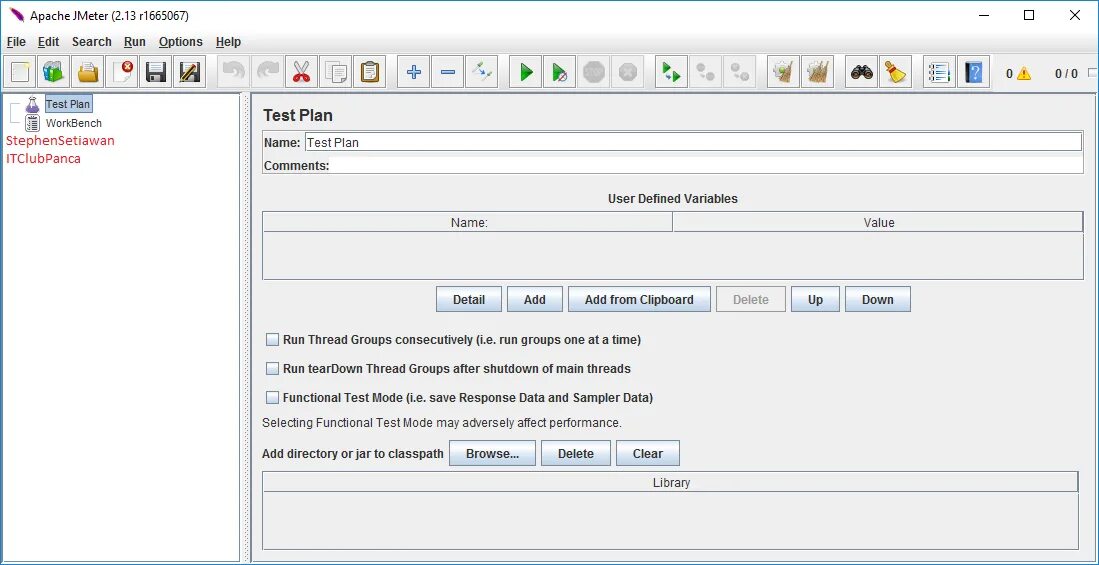Start the test with green play icon

coord(526,72)
